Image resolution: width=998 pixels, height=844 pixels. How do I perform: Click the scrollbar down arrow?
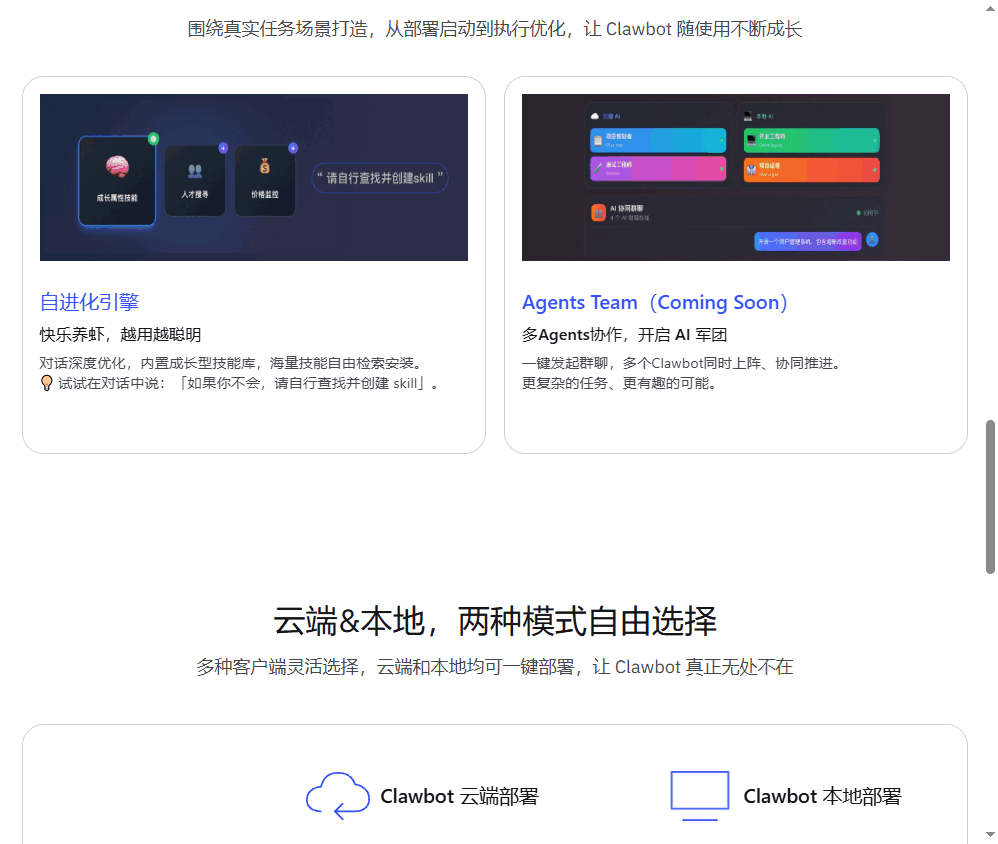(990, 834)
